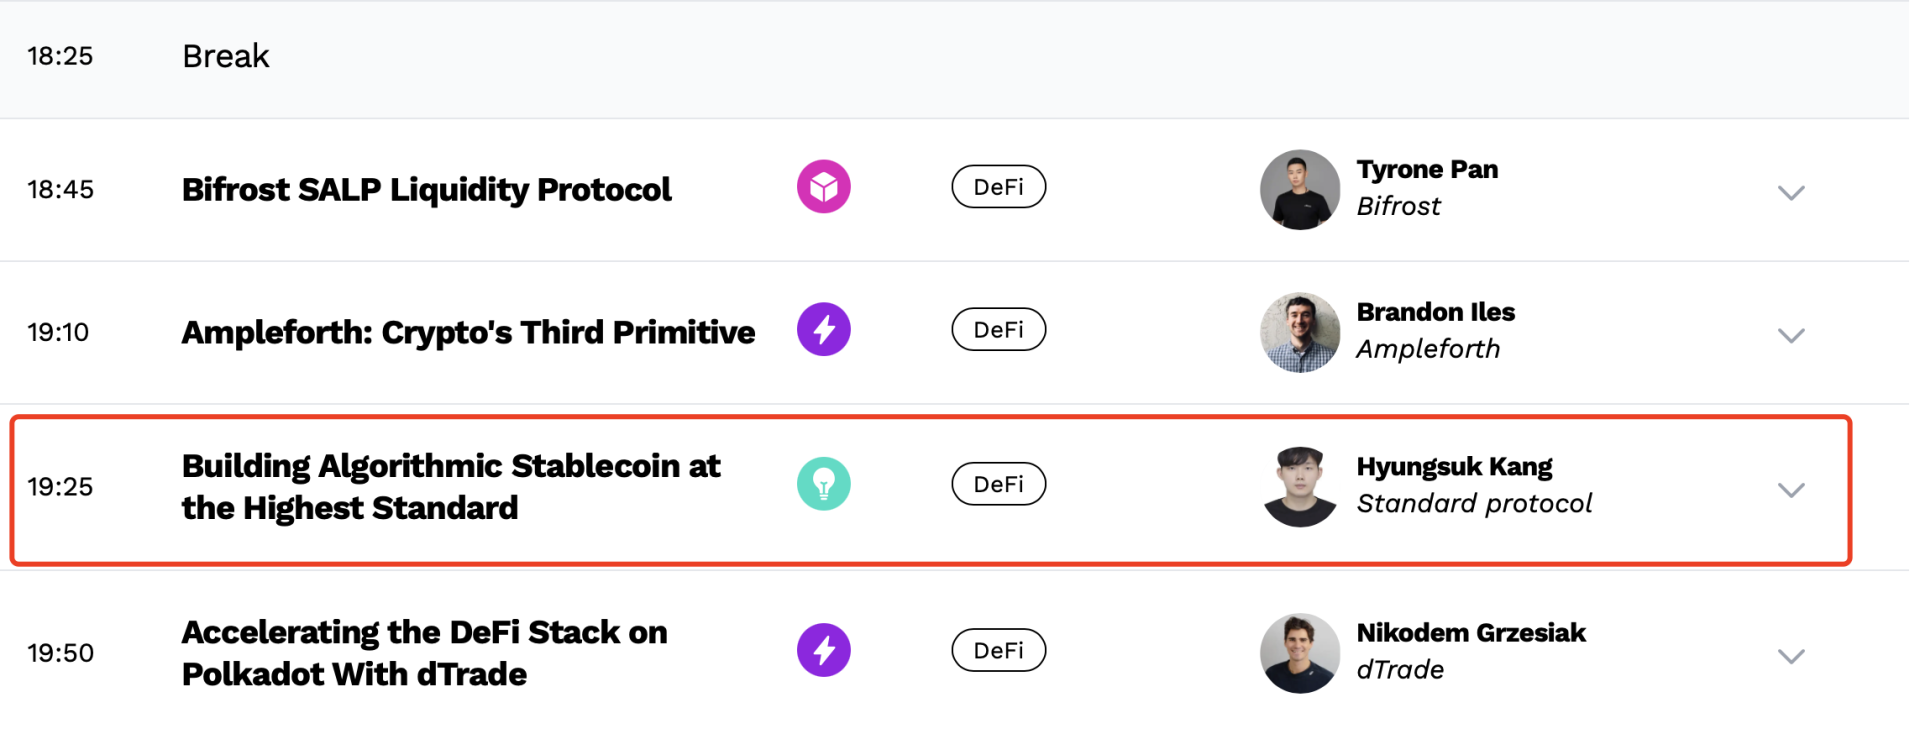The image size is (1920, 734).
Task: Open Accelerating the DeFi Stack talk title
Action: click(x=424, y=653)
